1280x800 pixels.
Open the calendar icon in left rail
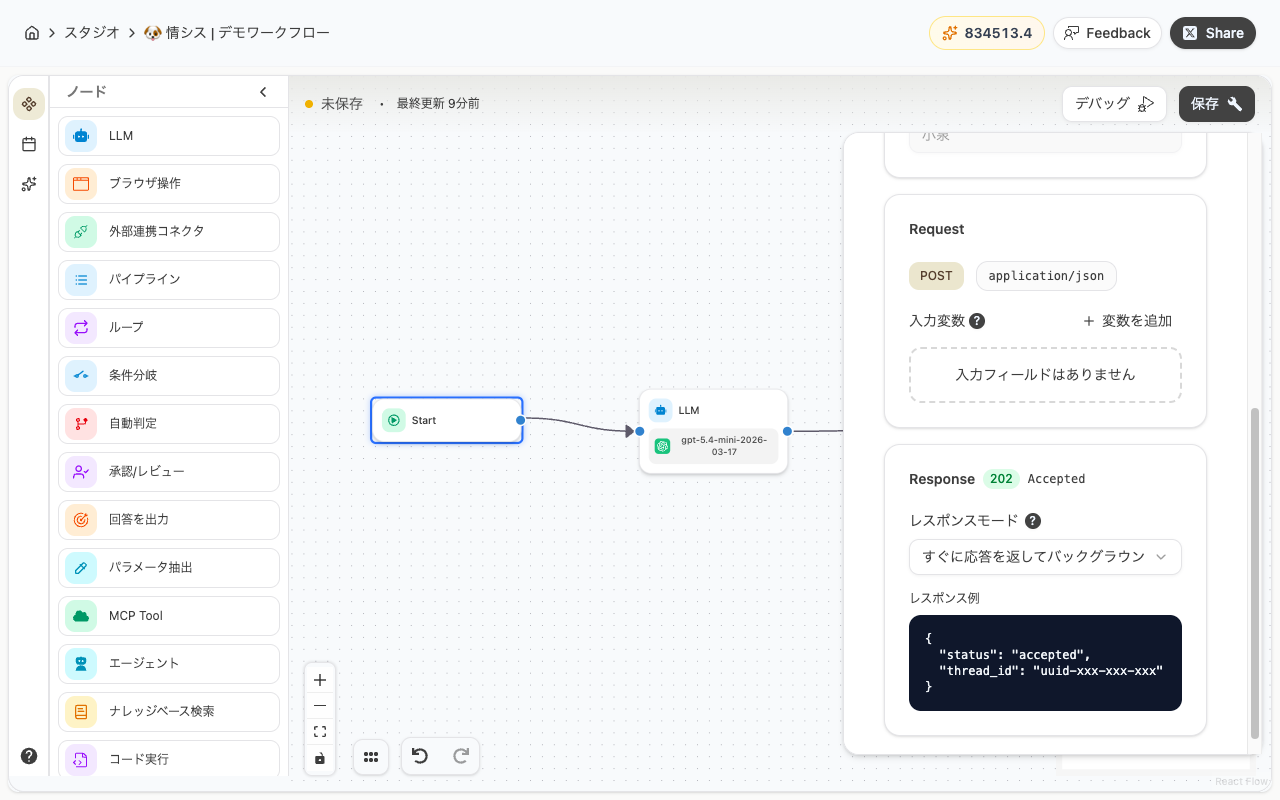tap(29, 144)
